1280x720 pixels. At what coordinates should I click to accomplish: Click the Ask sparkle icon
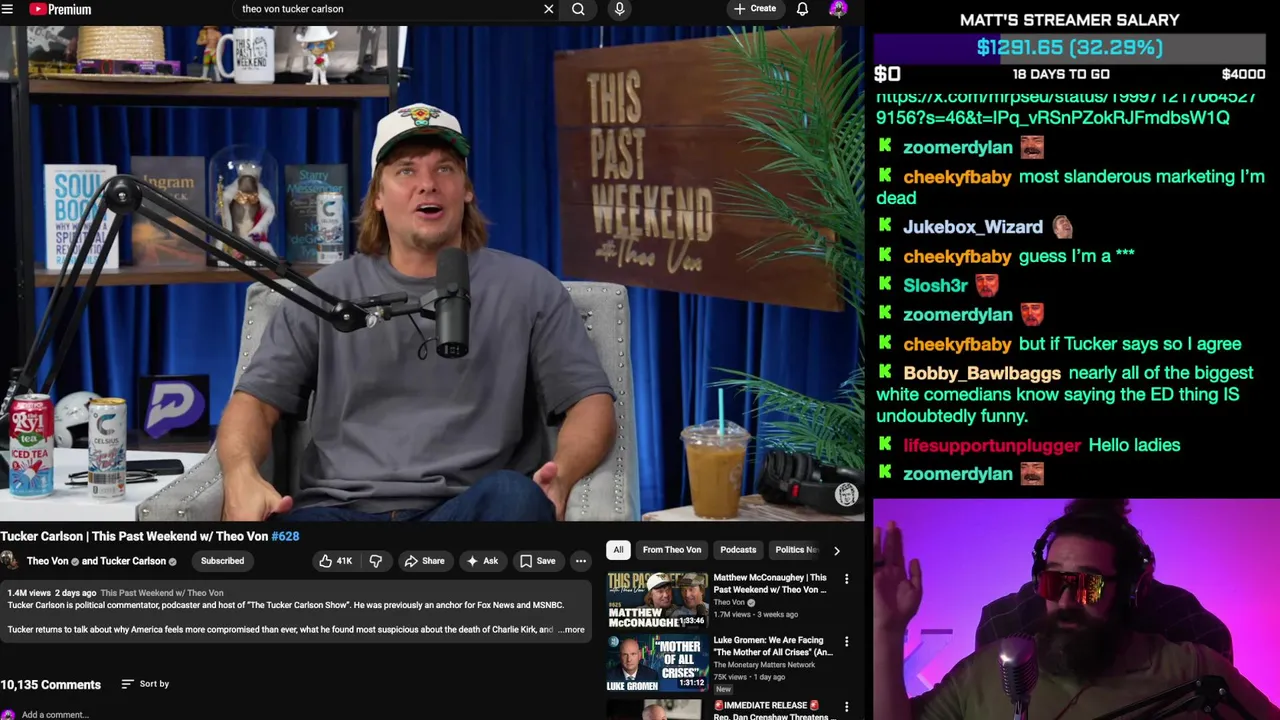coord(472,561)
